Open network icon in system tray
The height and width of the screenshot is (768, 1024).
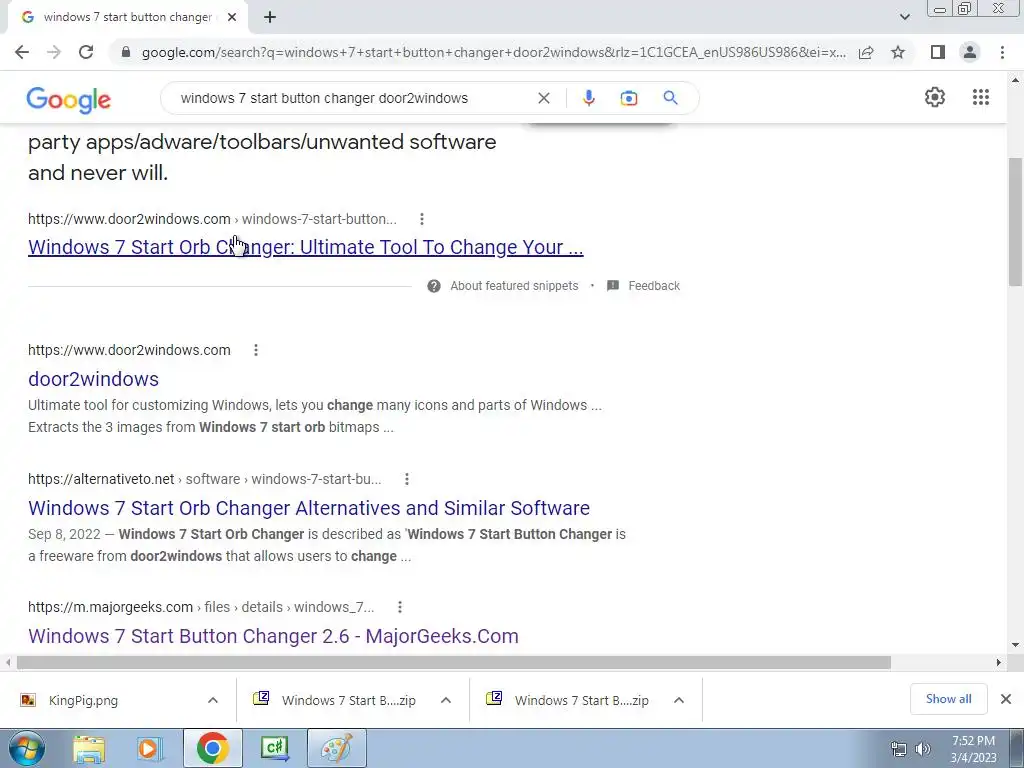coord(899,749)
